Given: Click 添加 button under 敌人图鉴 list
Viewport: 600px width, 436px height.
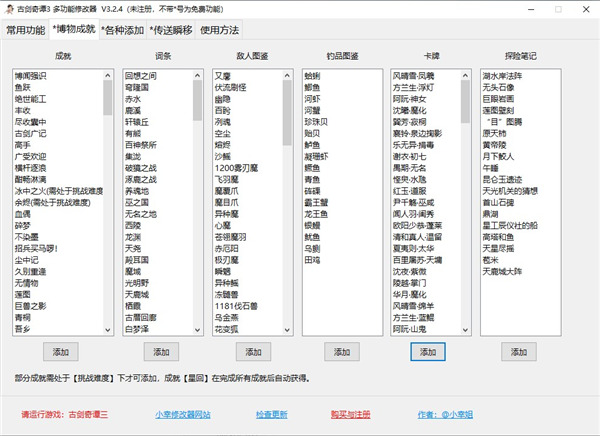Looking at the screenshot, I should coord(253,352).
